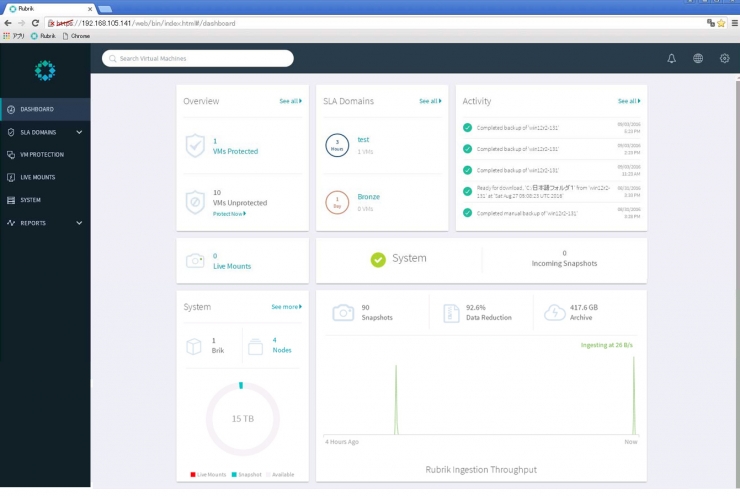This screenshot has height=496, width=740.
Task: Expand the SLA Domains sidebar menu
Action: (79, 132)
